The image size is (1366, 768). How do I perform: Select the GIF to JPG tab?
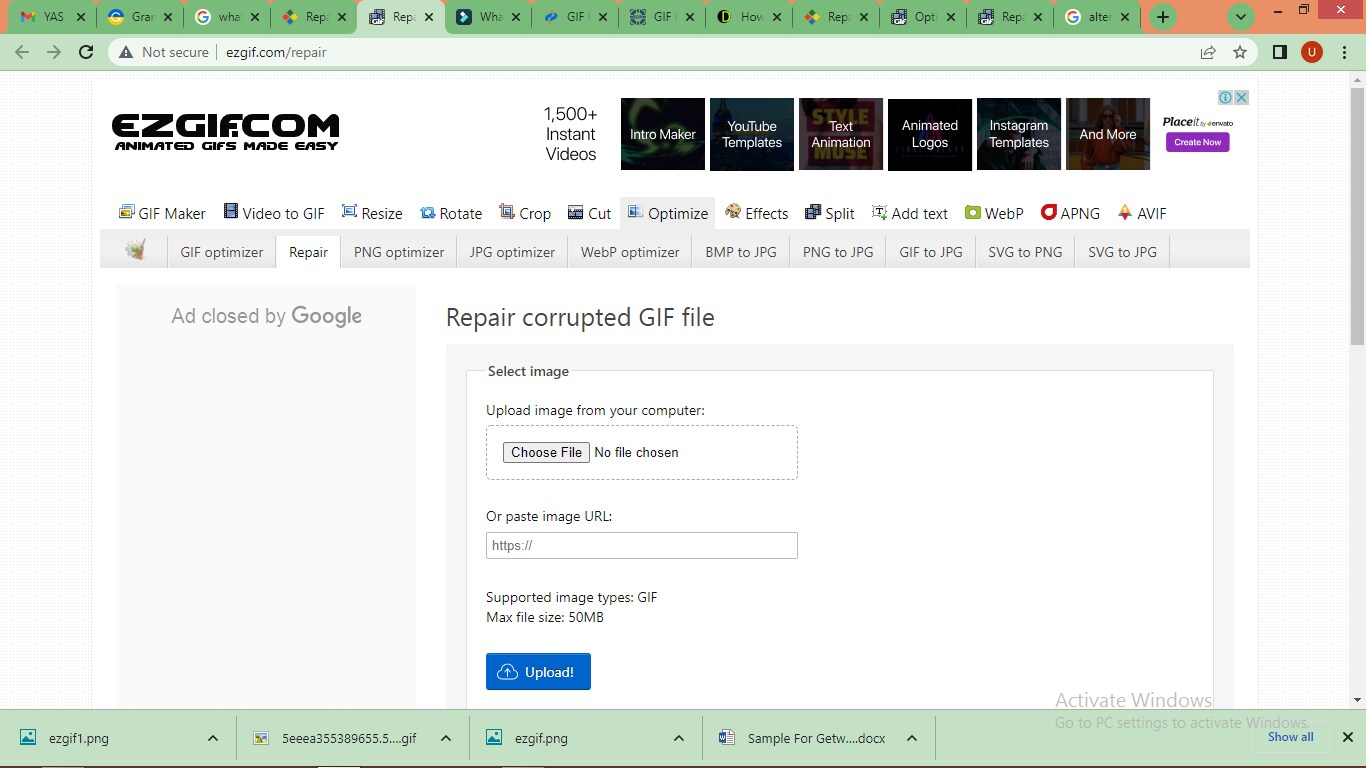(x=931, y=252)
